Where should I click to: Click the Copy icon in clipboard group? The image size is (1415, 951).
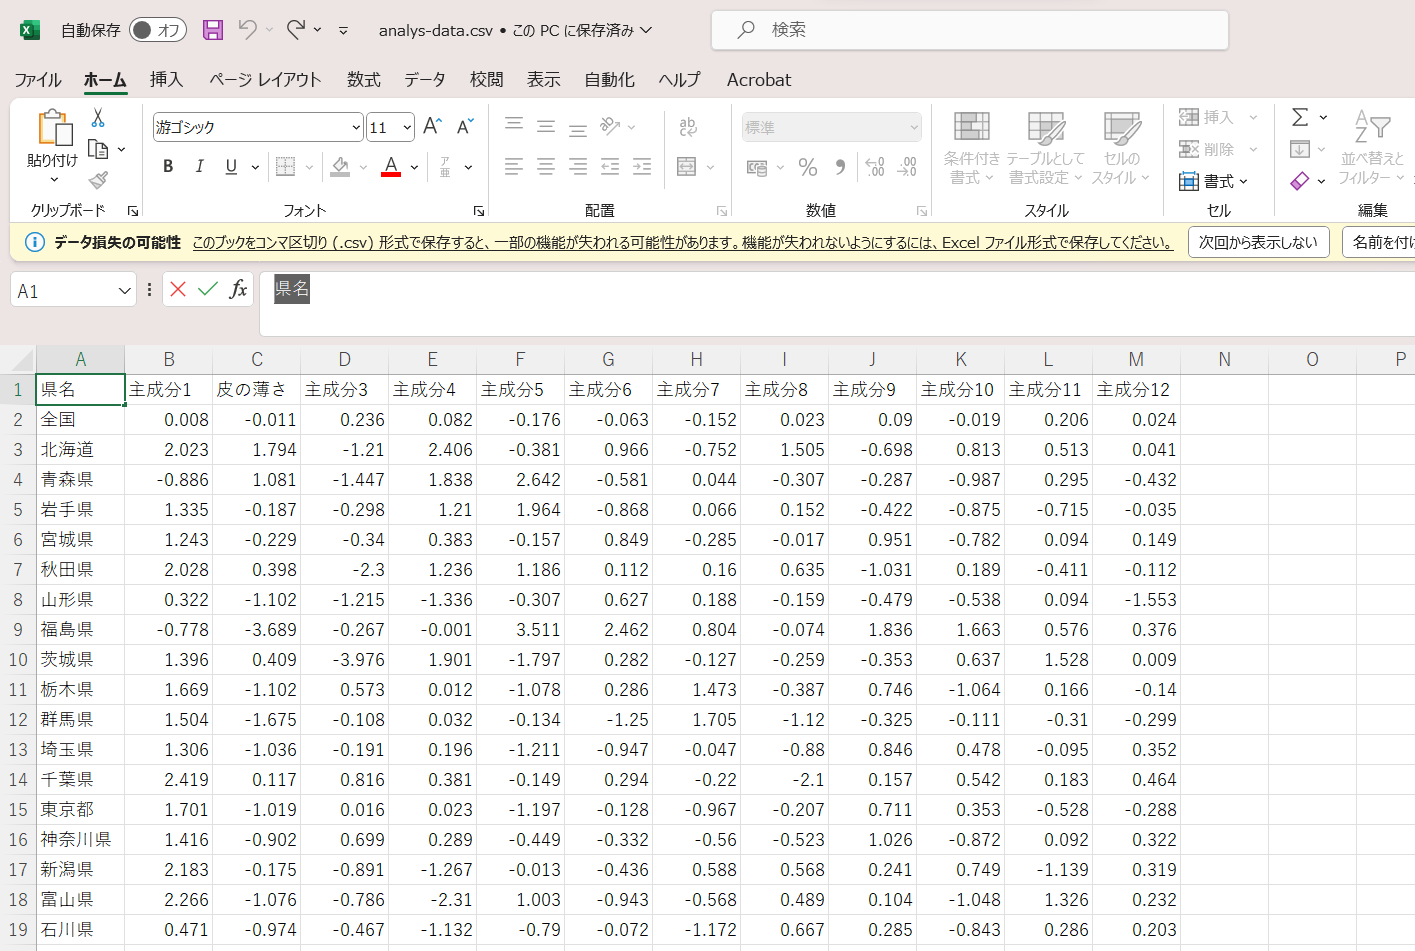(98, 149)
